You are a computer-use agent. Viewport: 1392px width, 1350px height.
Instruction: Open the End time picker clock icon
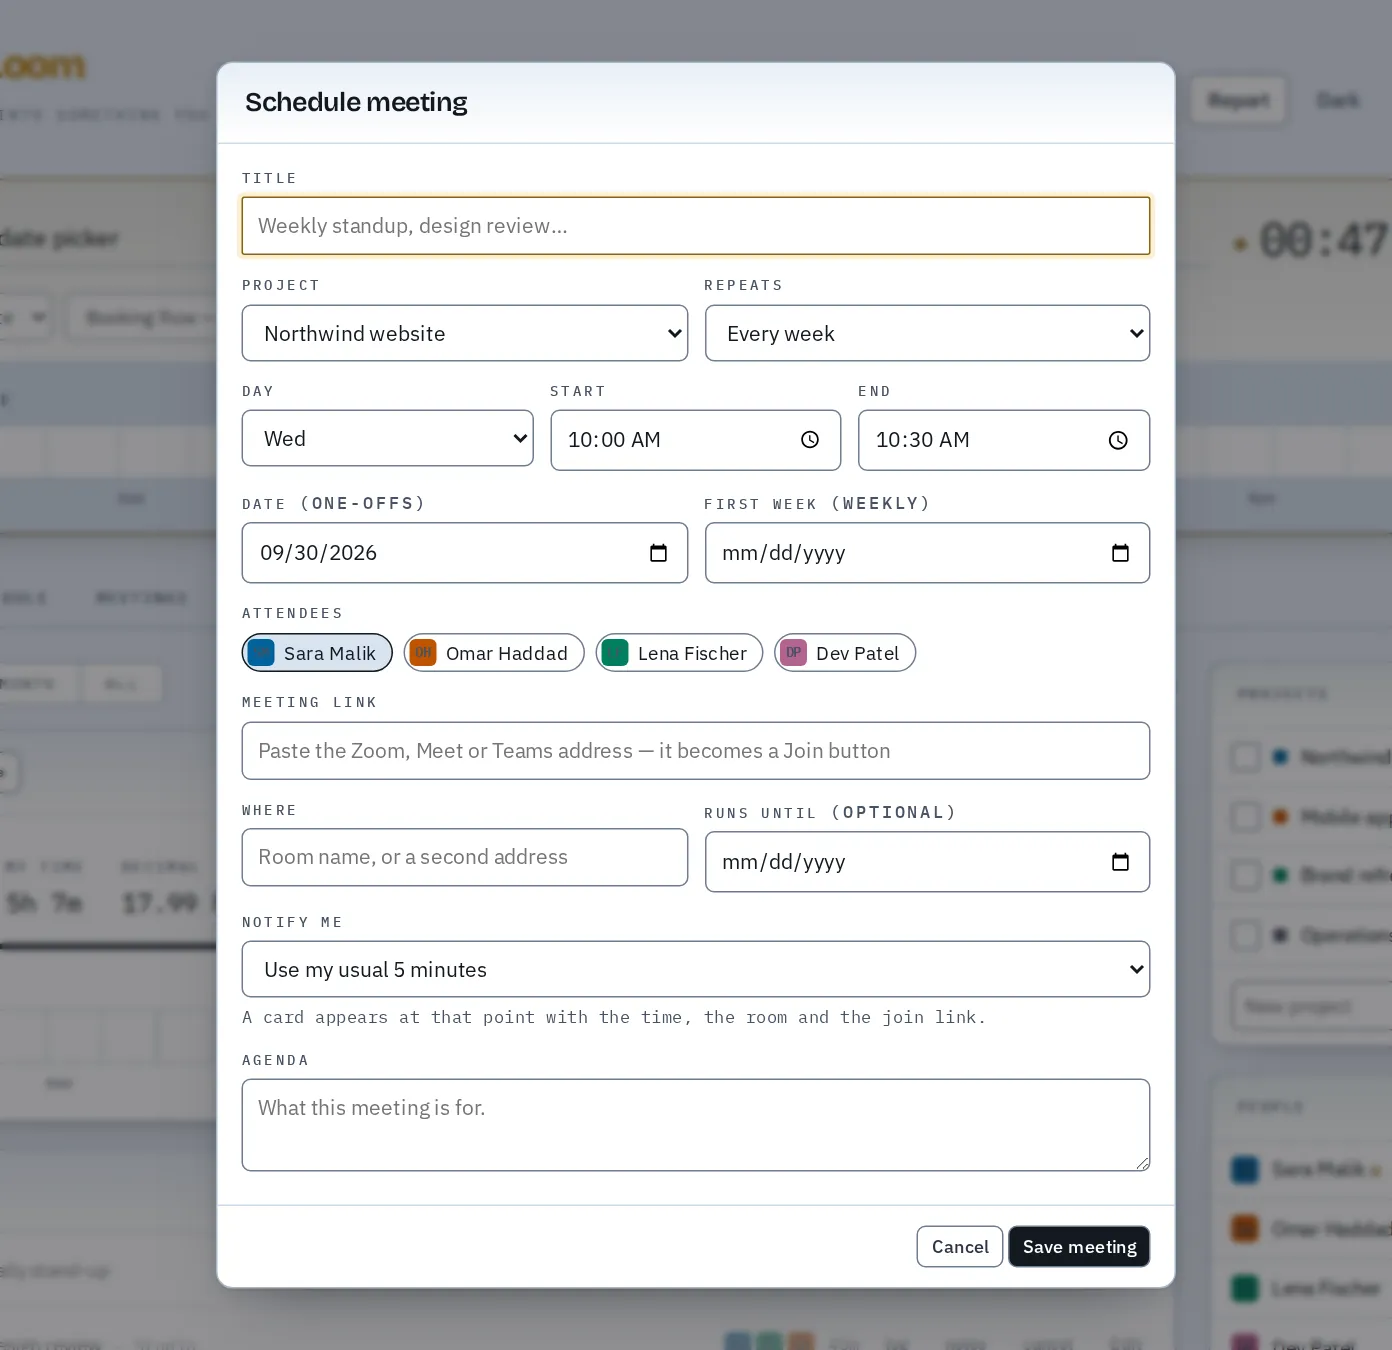(1118, 440)
